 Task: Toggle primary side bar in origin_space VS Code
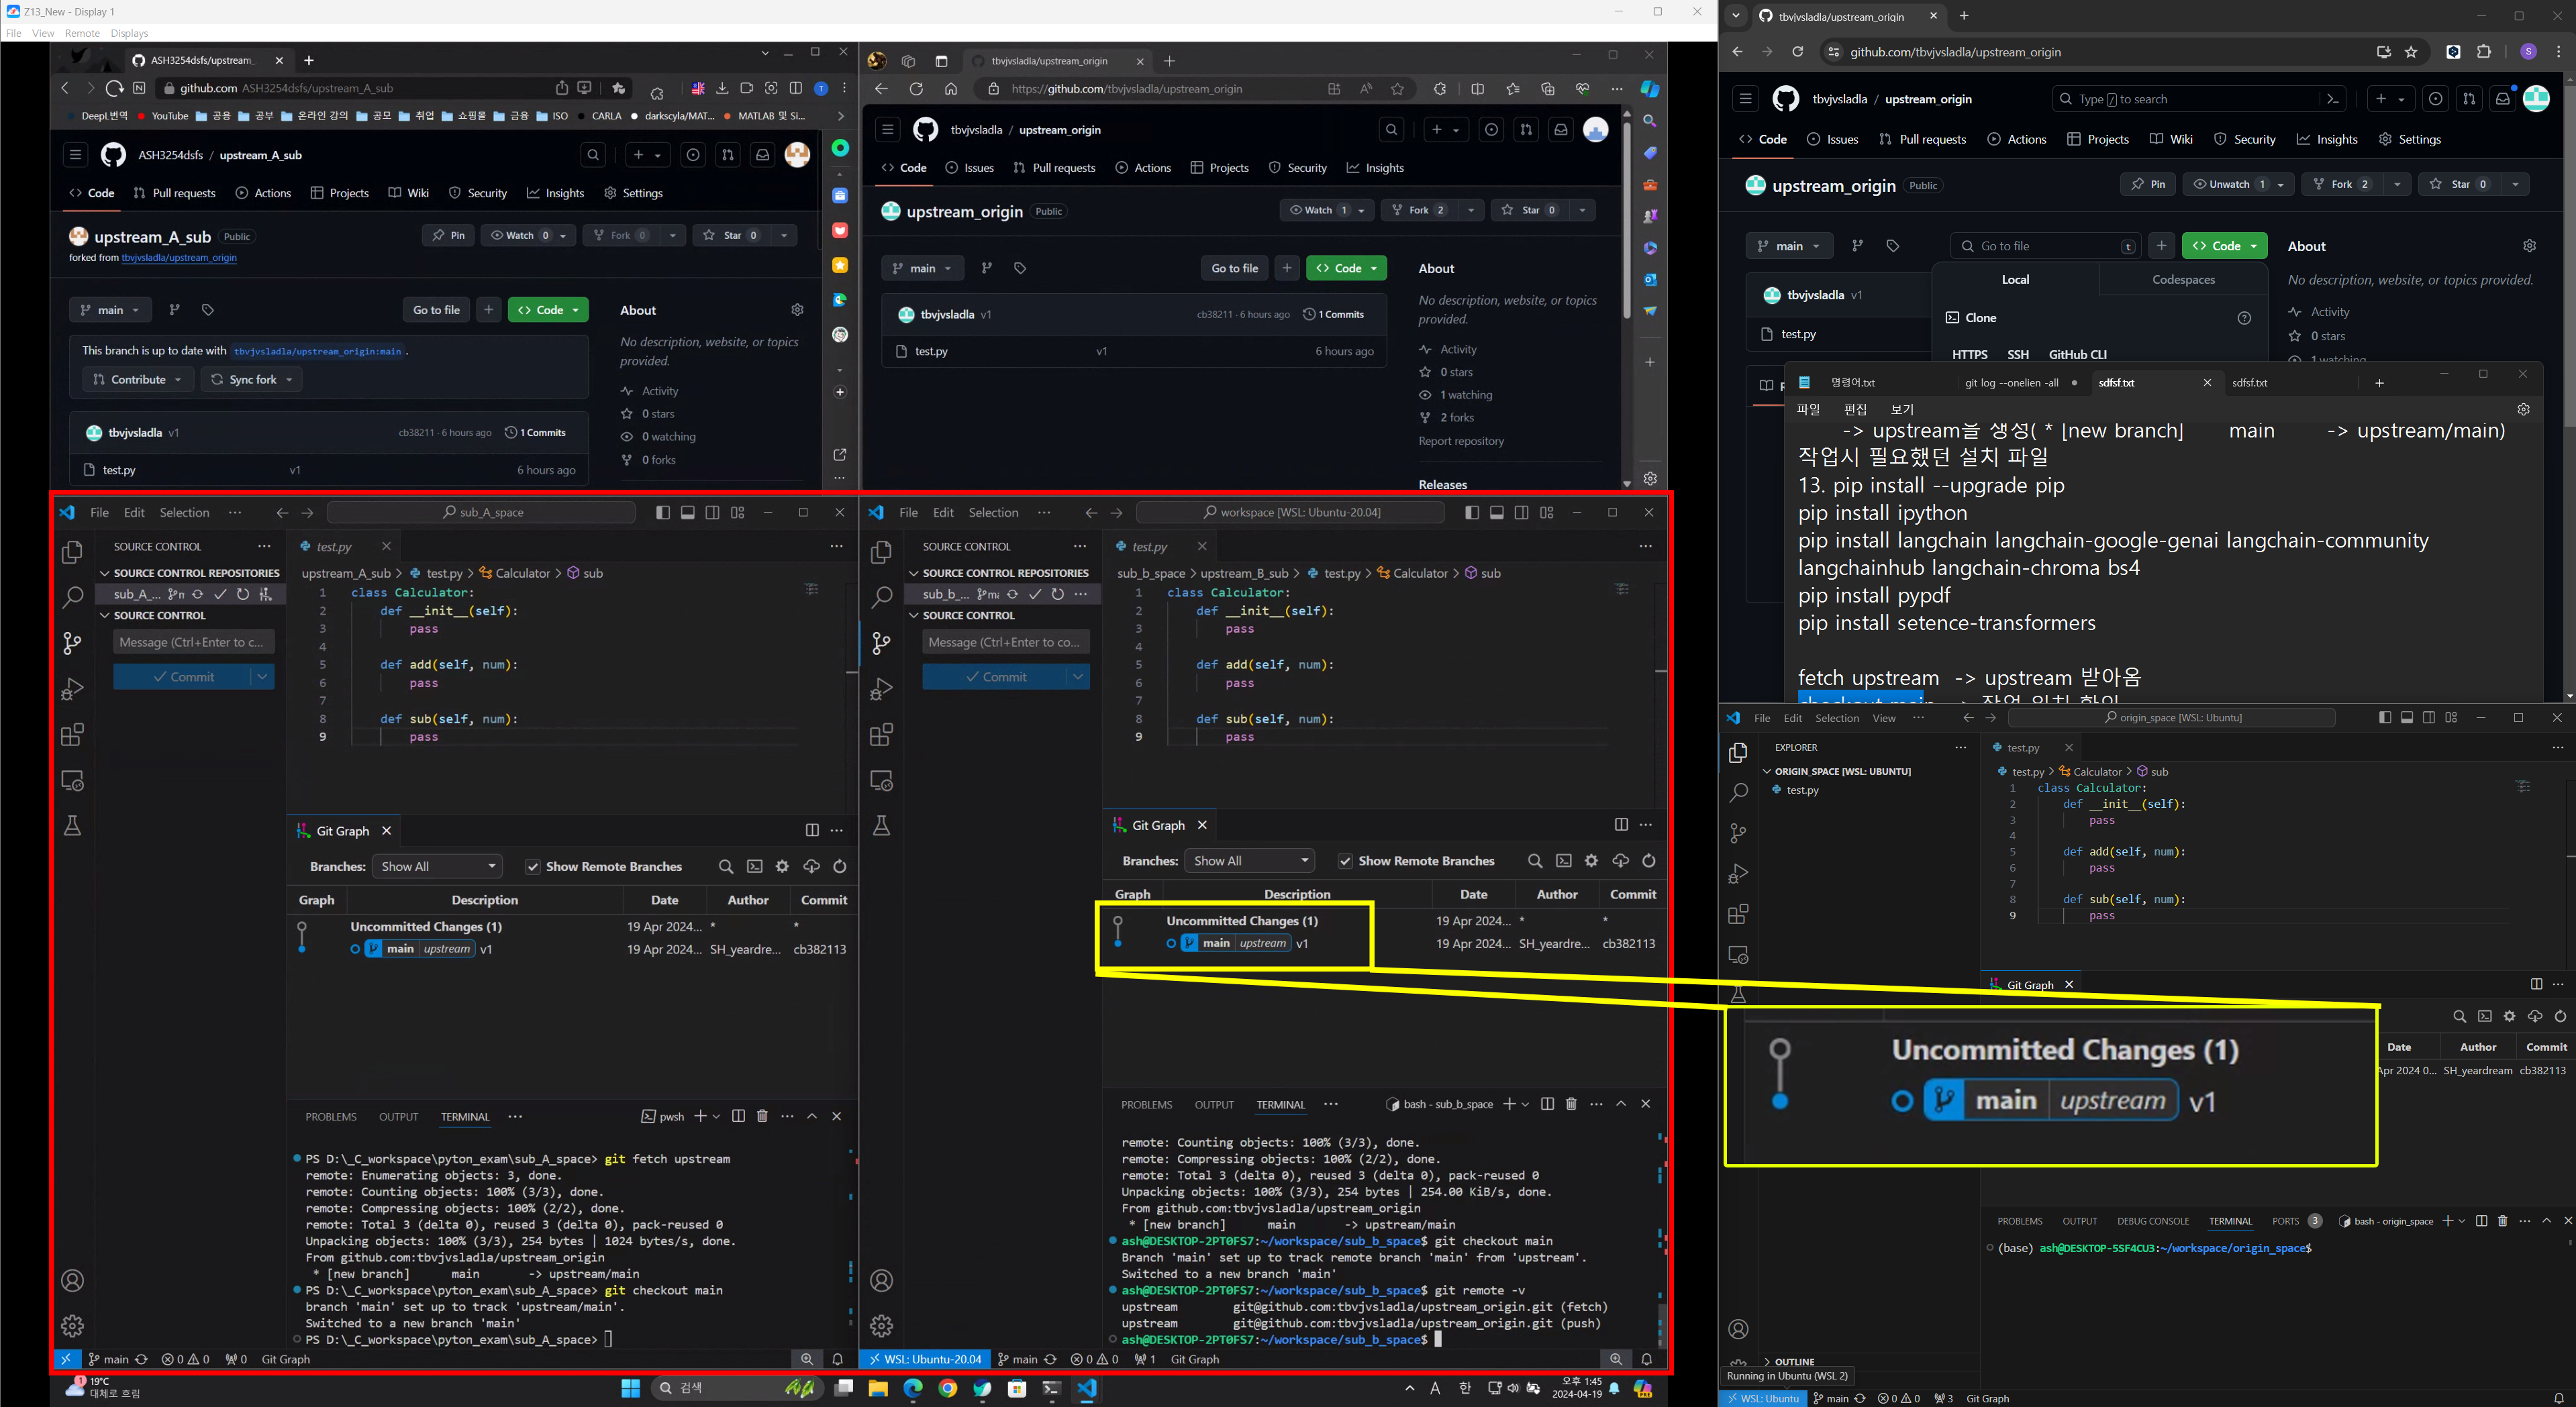[2385, 717]
